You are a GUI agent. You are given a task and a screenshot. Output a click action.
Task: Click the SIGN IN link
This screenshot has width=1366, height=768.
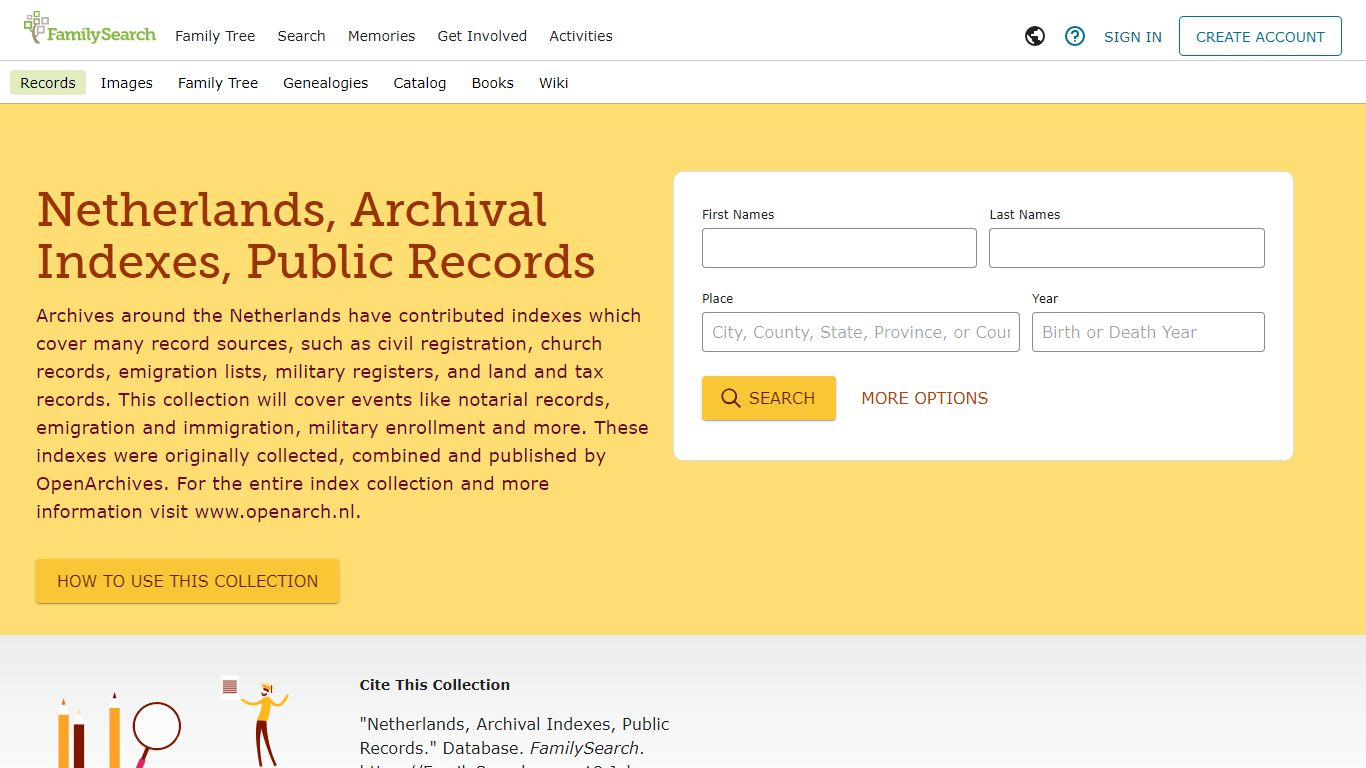[x=1133, y=37]
